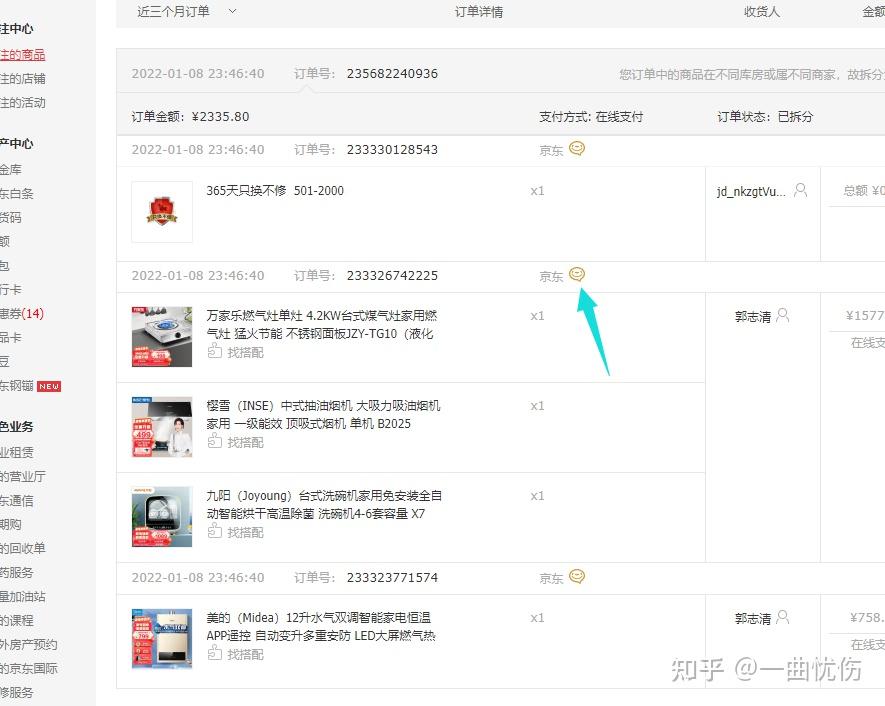This screenshot has width=885, height=706.
Task: Open chat icon for order 233326742225
Action: point(576,274)
